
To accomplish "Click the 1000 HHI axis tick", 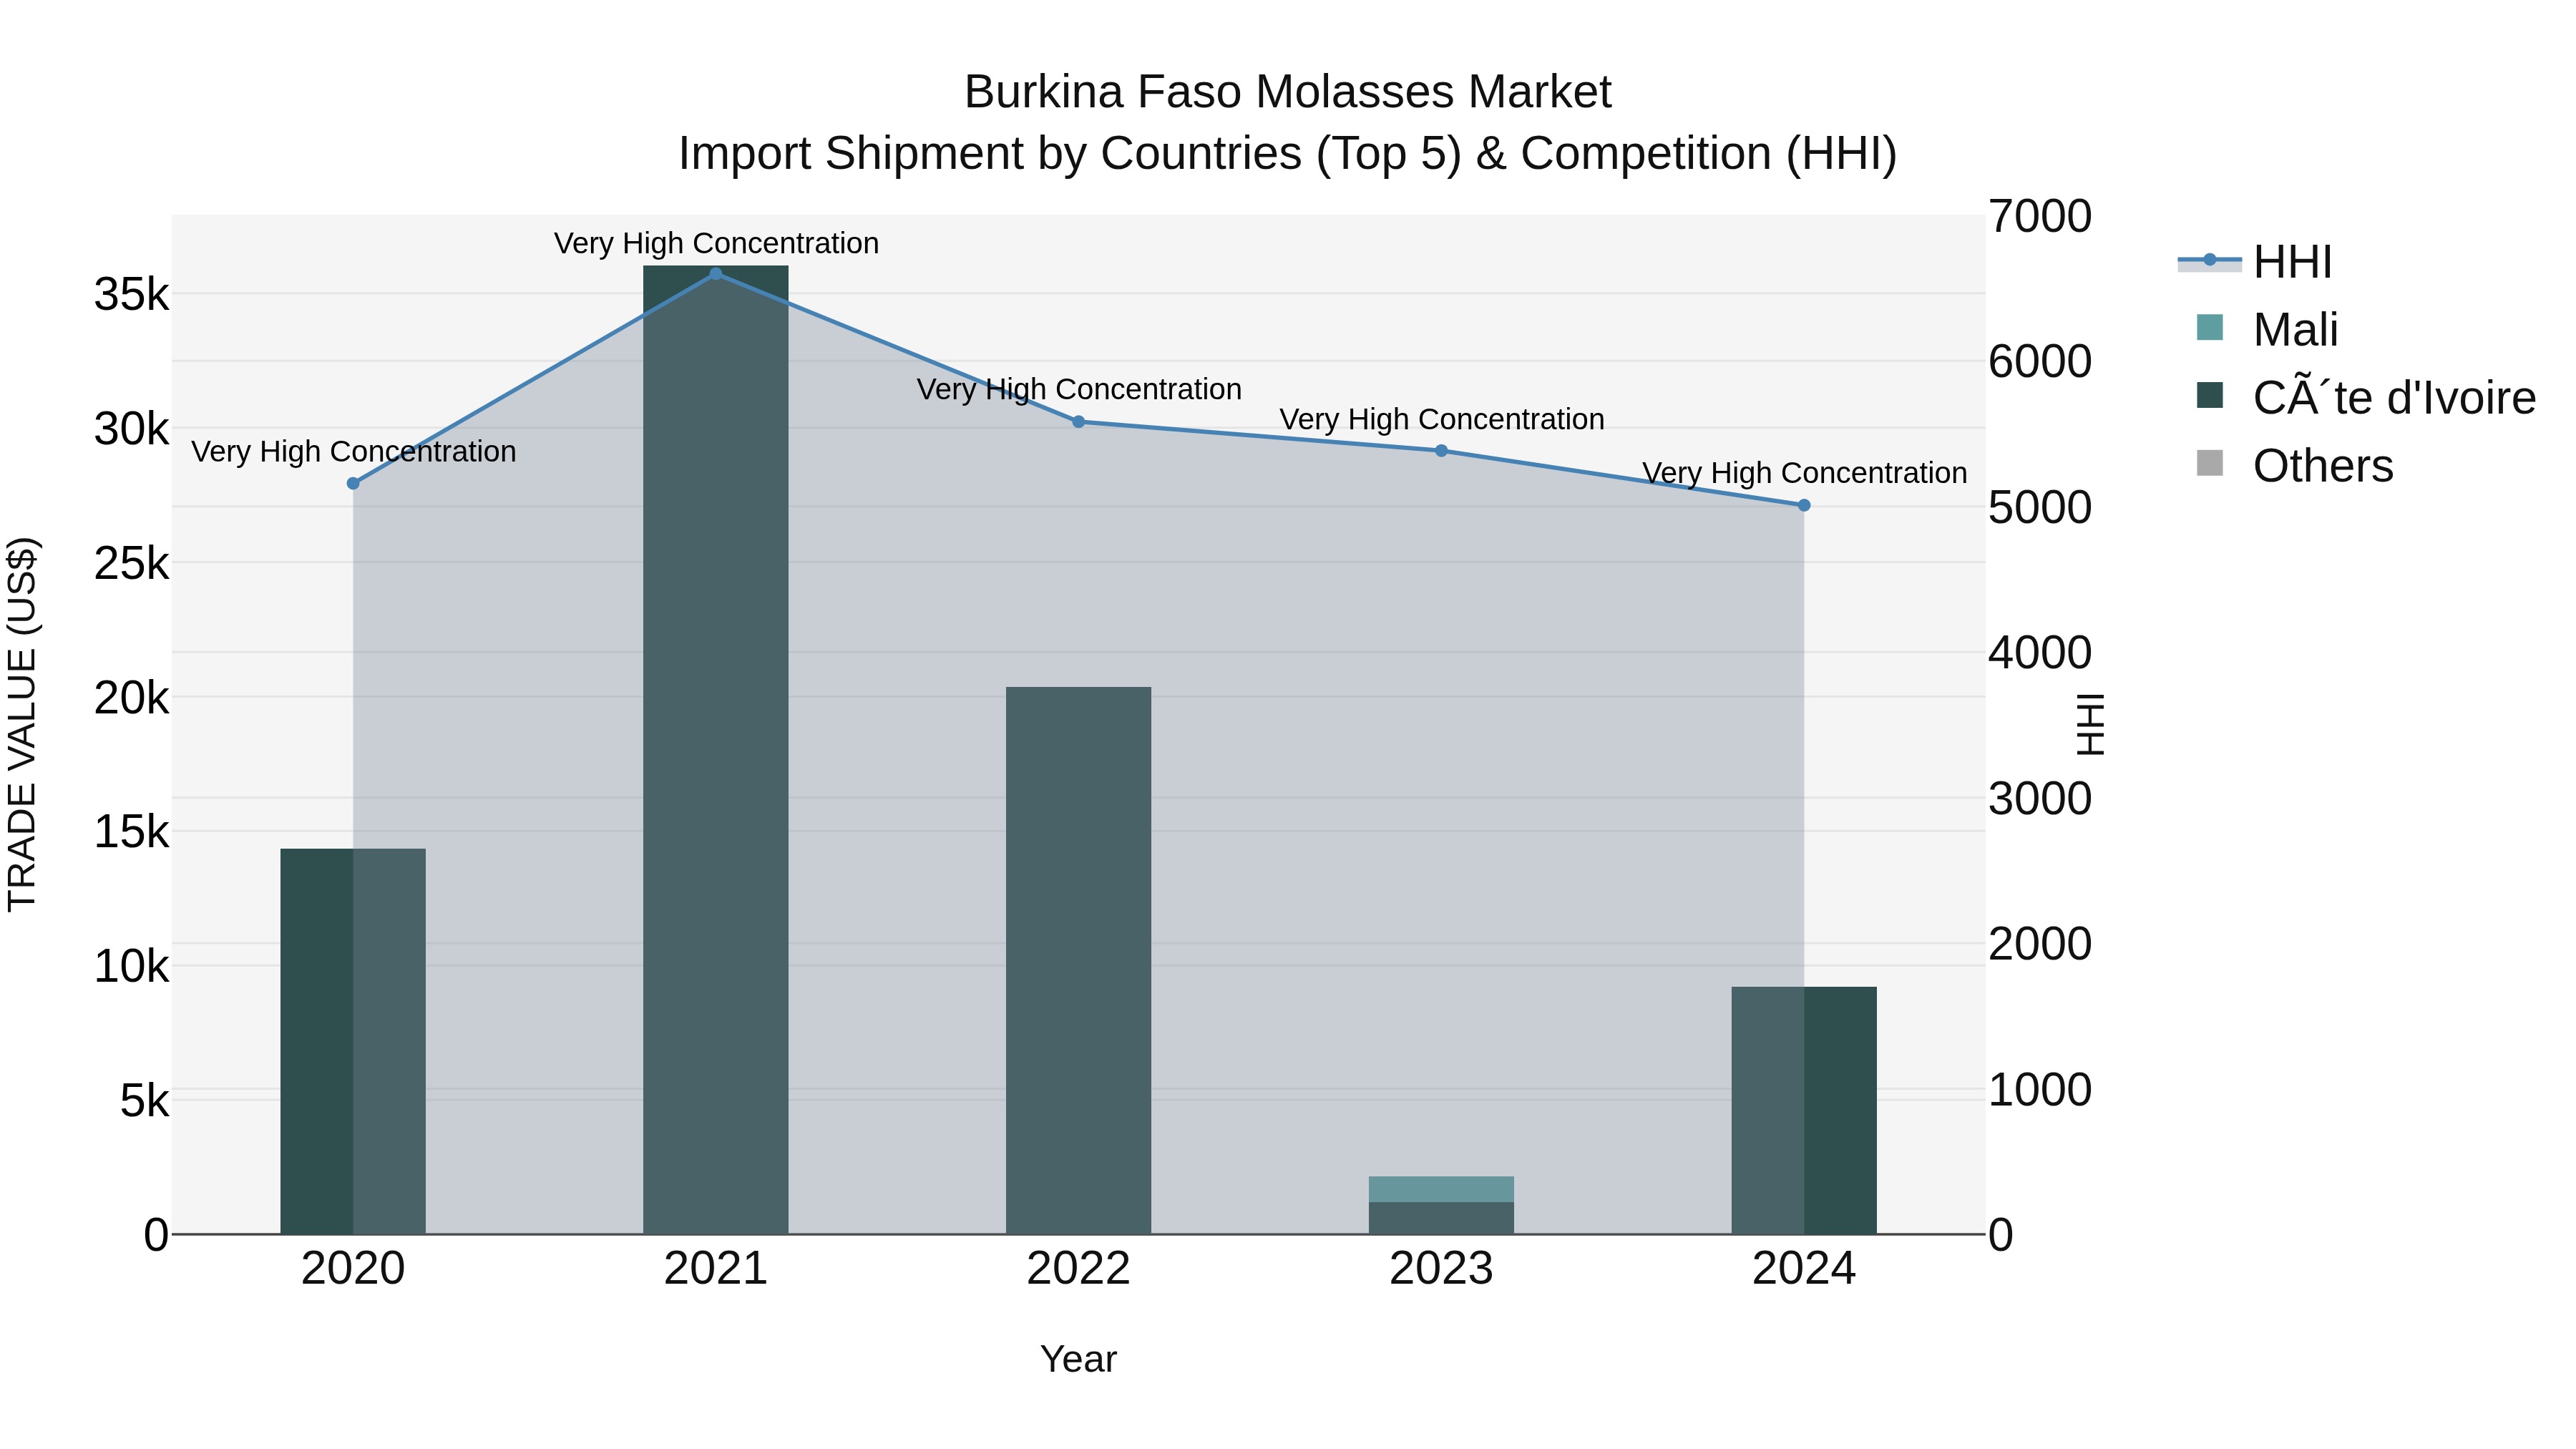I will coord(2040,1090).
